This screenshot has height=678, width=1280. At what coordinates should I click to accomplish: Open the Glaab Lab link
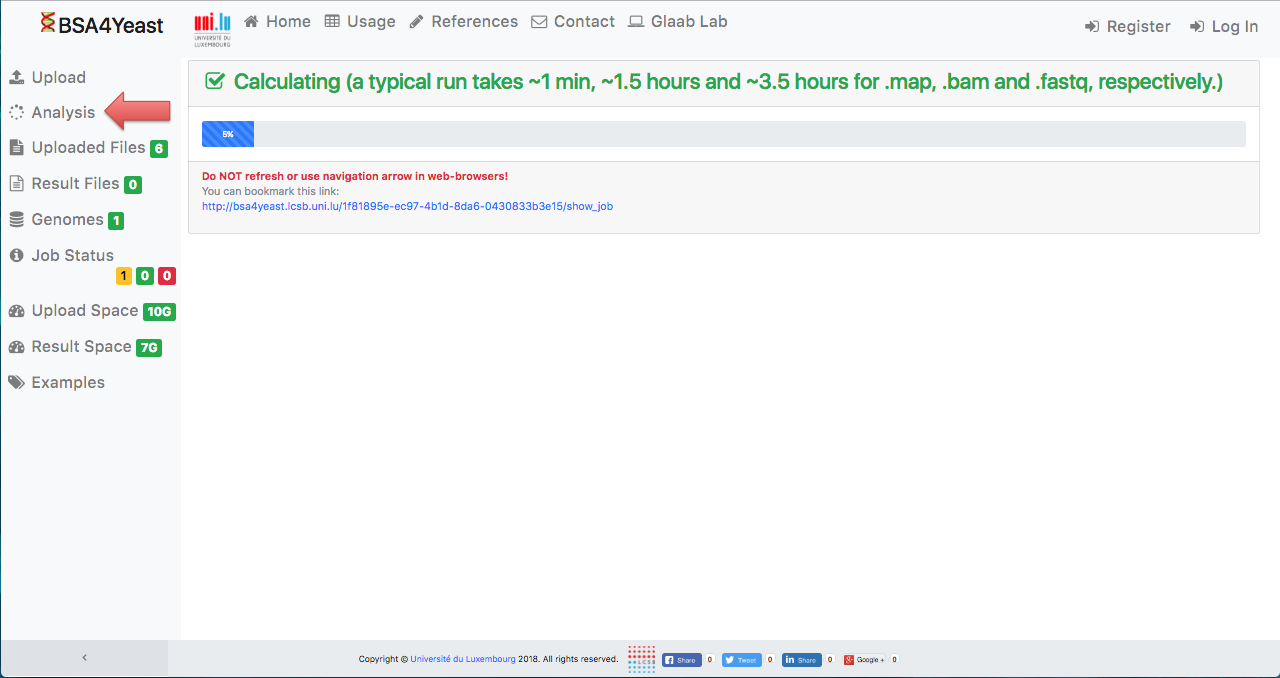678,21
